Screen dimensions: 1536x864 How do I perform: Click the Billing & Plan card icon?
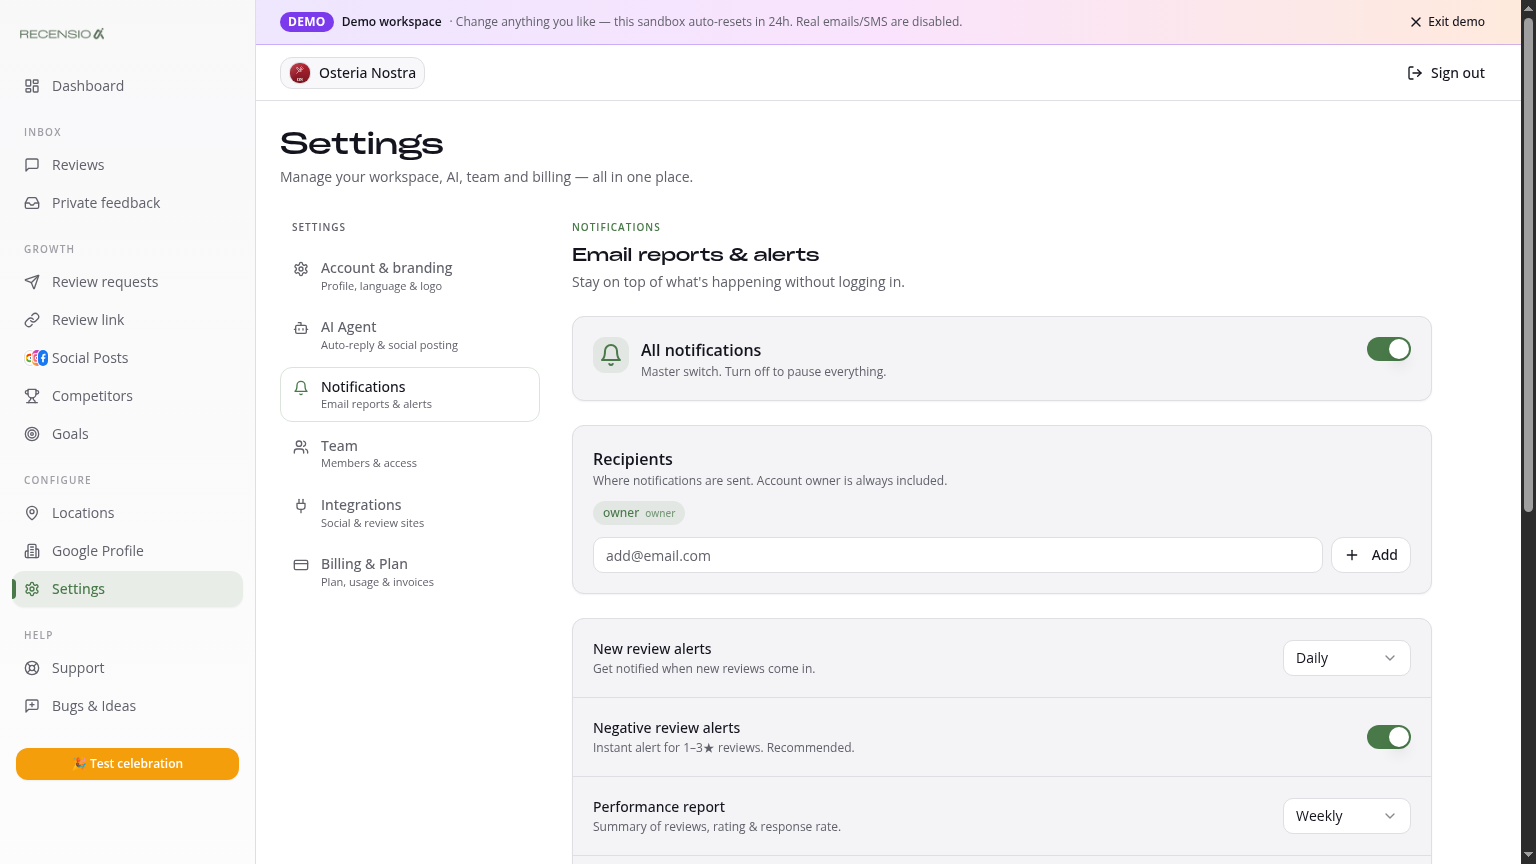(x=301, y=565)
